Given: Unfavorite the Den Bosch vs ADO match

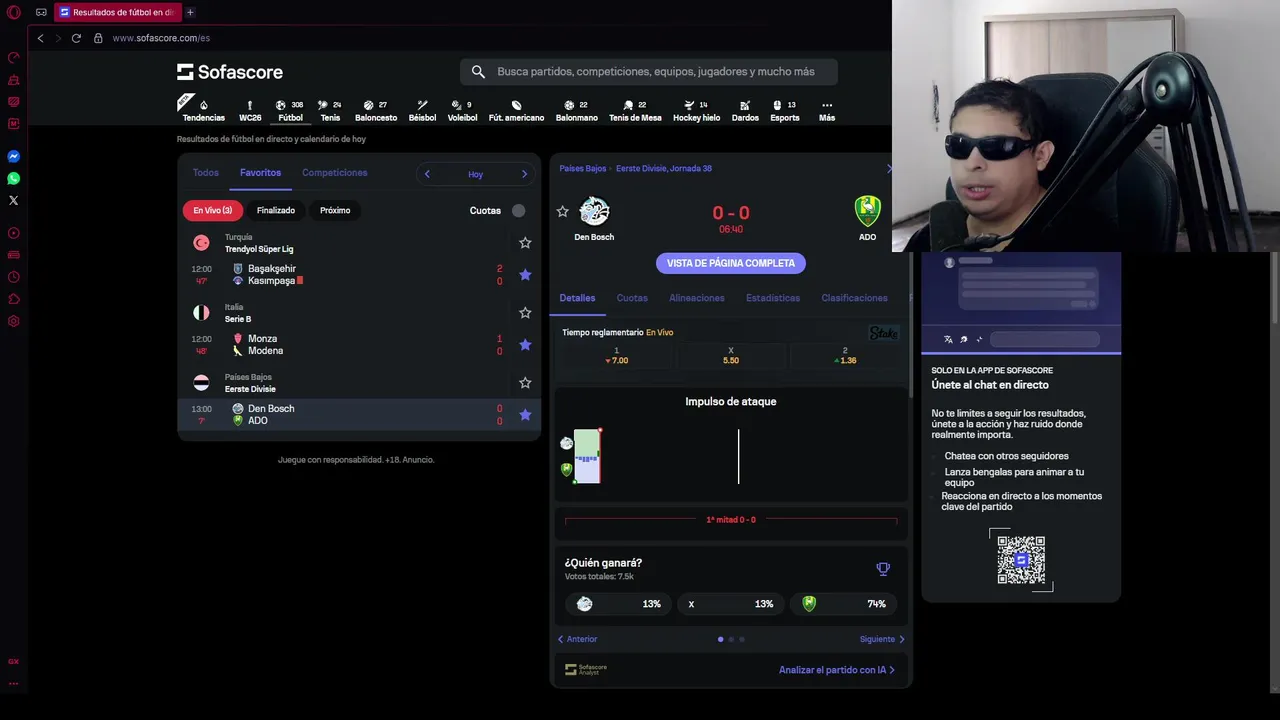Looking at the screenshot, I should [x=525, y=415].
